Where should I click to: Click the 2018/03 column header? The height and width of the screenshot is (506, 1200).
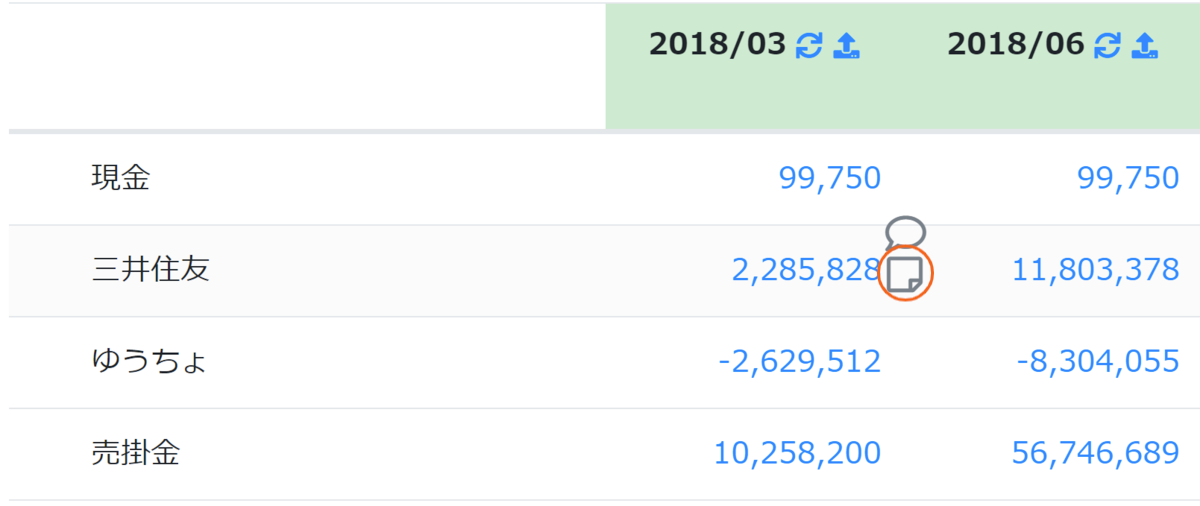[717, 45]
